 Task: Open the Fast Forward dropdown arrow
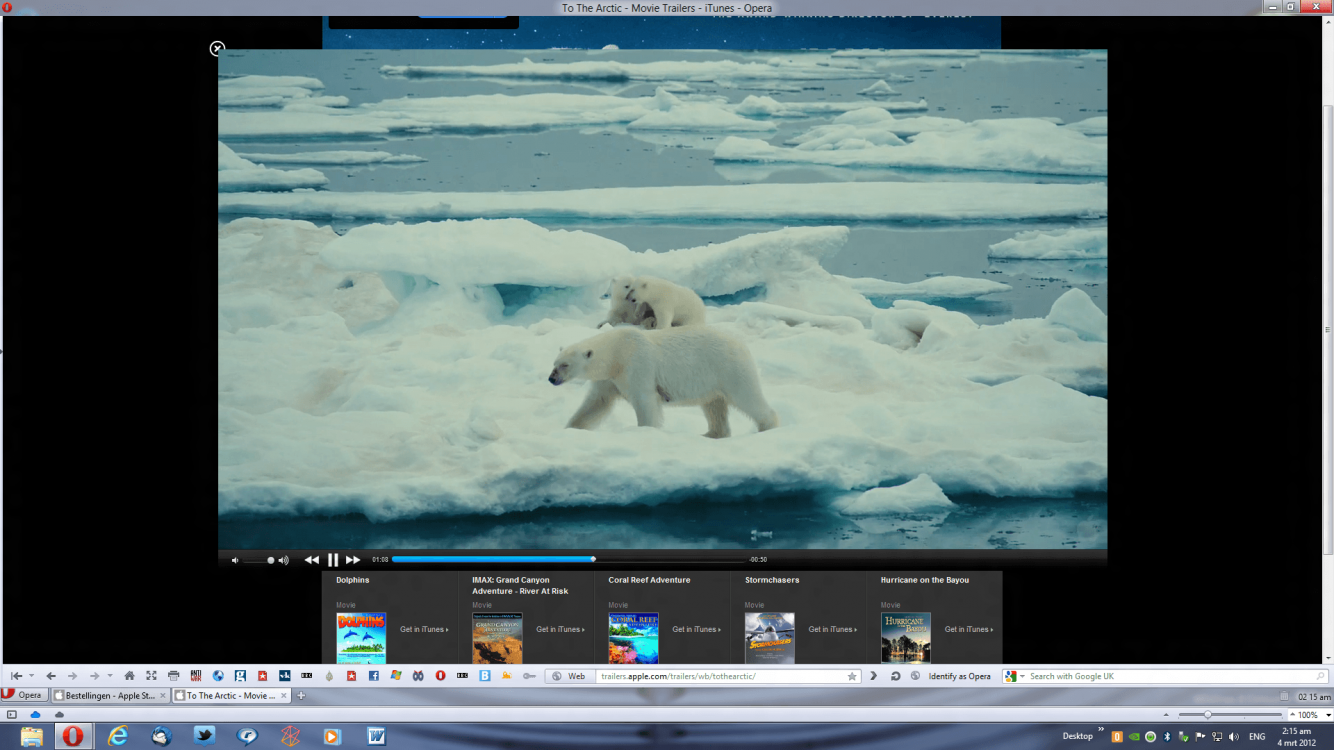pos(110,676)
